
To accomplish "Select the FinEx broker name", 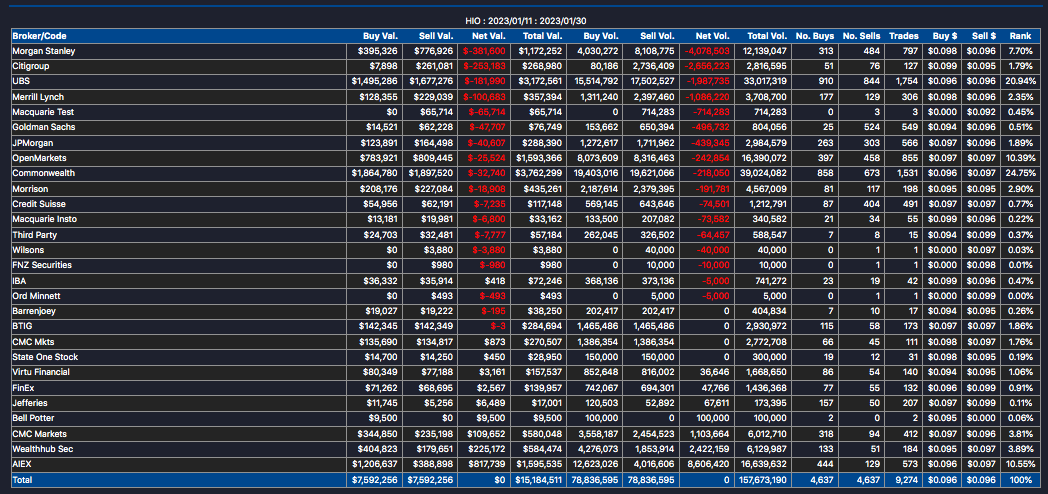I will click(x=23, y=388).
